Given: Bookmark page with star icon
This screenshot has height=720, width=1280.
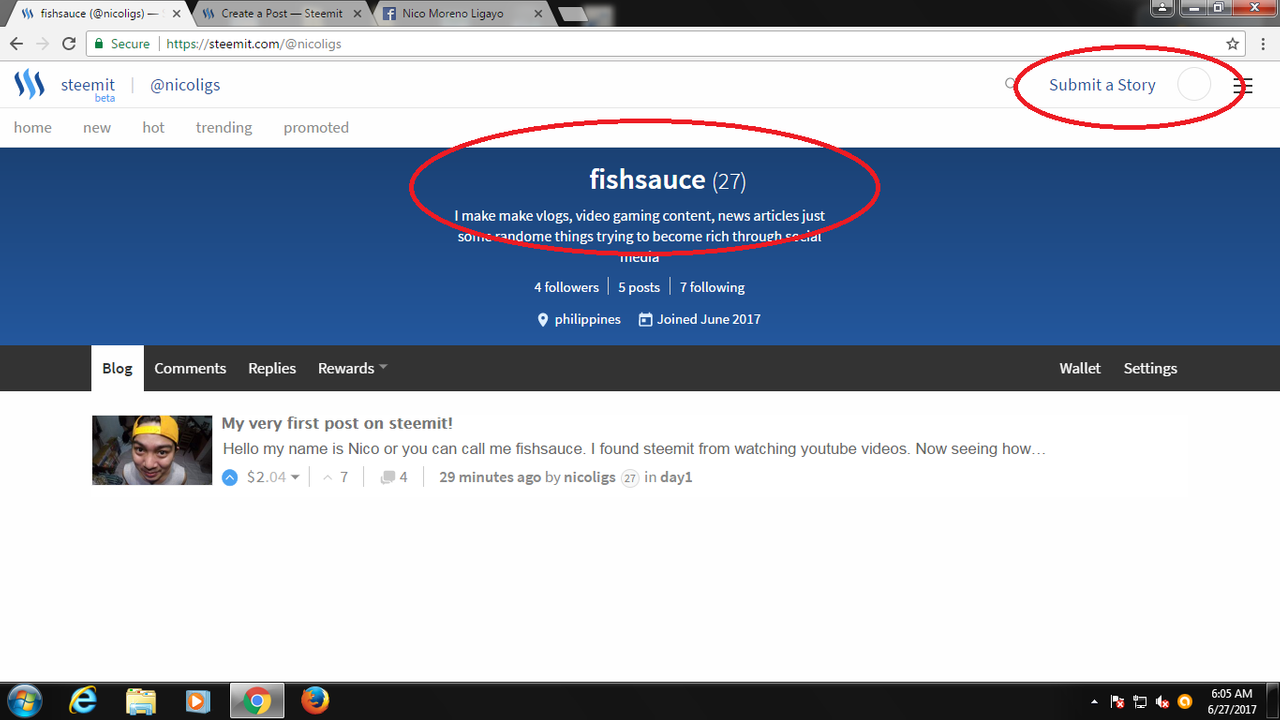Looking at the screenshot, I should click(1233, 44).
